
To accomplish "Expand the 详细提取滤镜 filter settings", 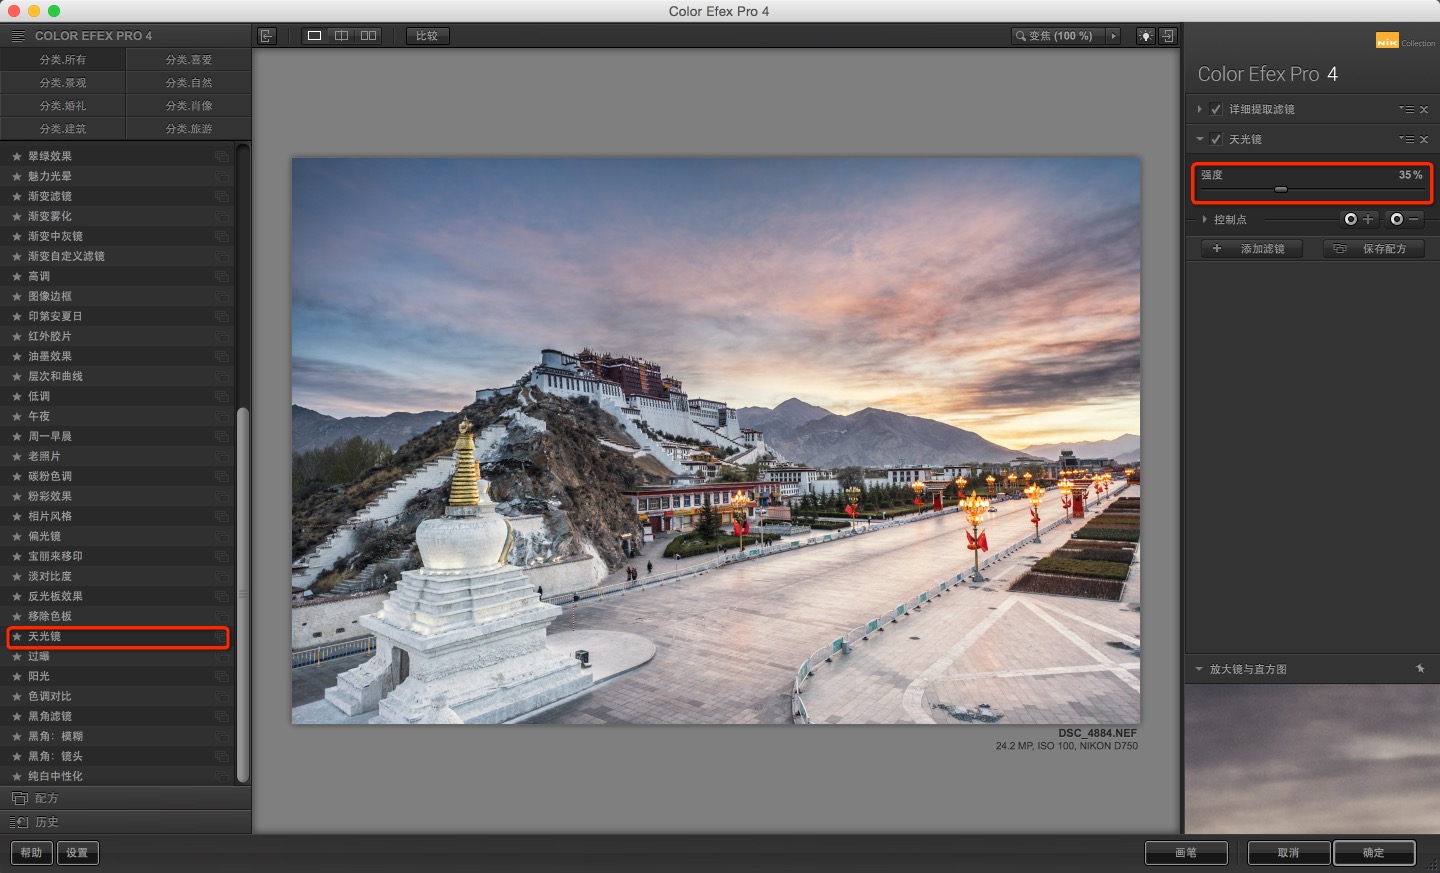I will pos(1199,110).
